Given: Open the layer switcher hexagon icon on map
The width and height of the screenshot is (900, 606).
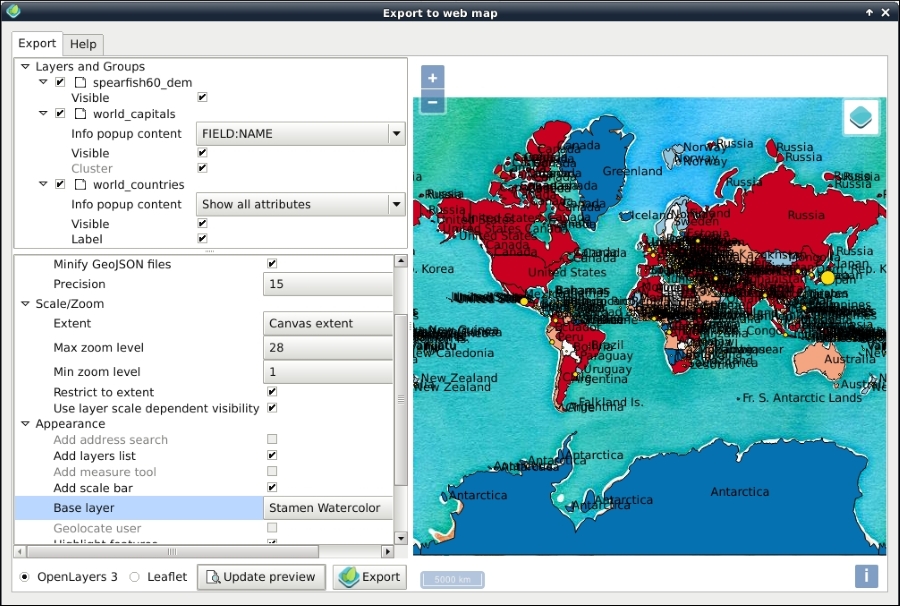Looking at the screenshot, I should point(860,117).
